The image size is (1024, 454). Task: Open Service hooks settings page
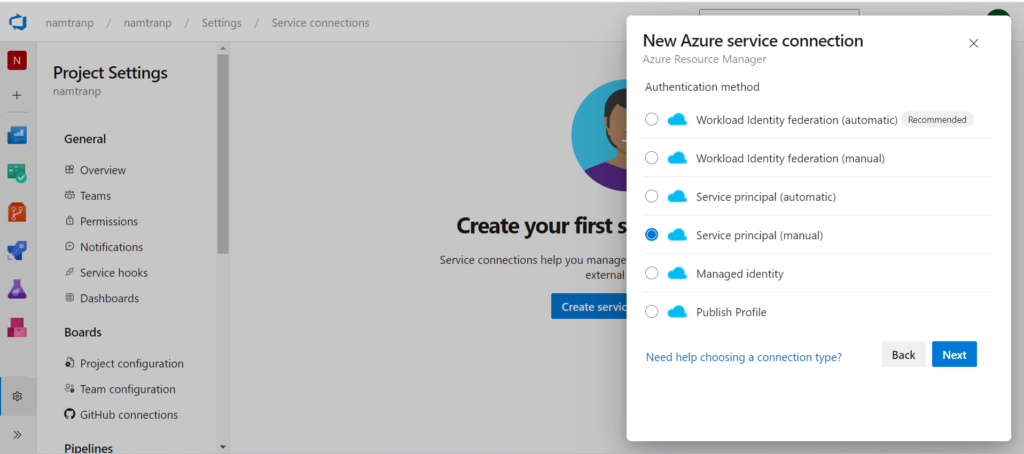113,273
